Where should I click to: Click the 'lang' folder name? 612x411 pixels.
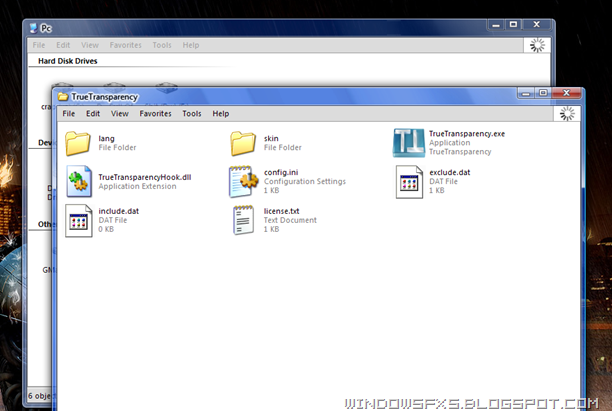pos(106,138)
